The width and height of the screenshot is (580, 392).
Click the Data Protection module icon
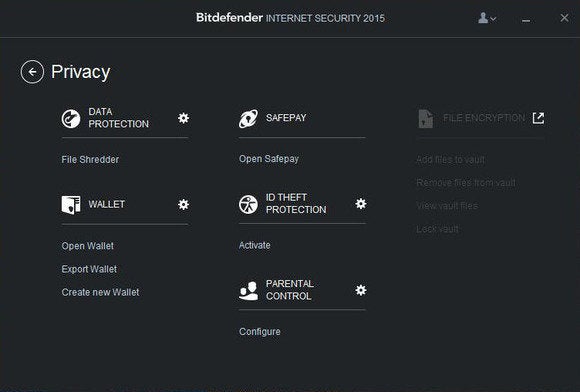[71, 119]
